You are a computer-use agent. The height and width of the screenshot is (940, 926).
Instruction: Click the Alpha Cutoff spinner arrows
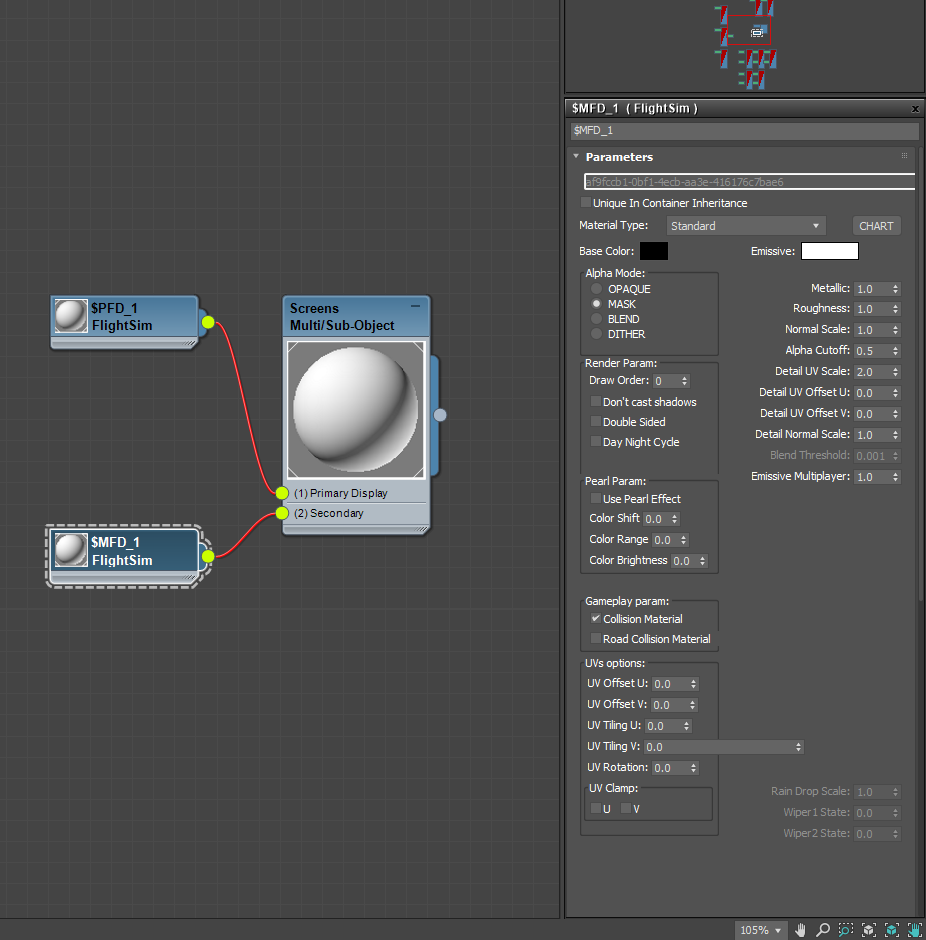(895, 351)
